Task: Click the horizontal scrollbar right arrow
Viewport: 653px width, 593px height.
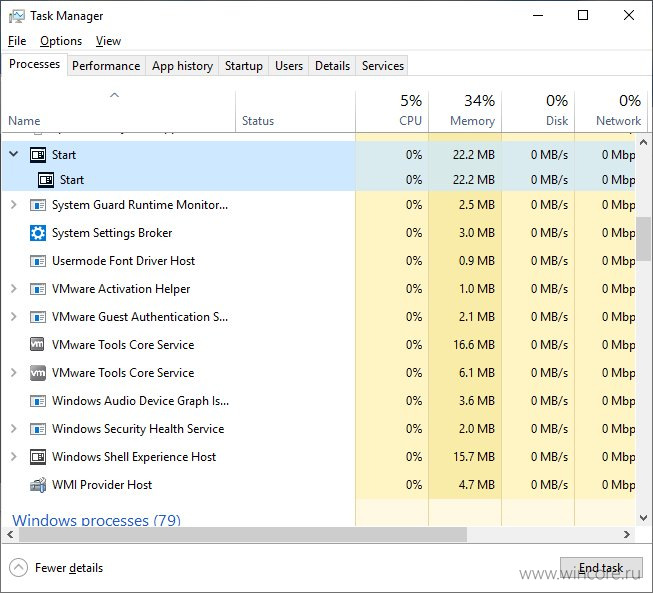Action: point(627,534)
